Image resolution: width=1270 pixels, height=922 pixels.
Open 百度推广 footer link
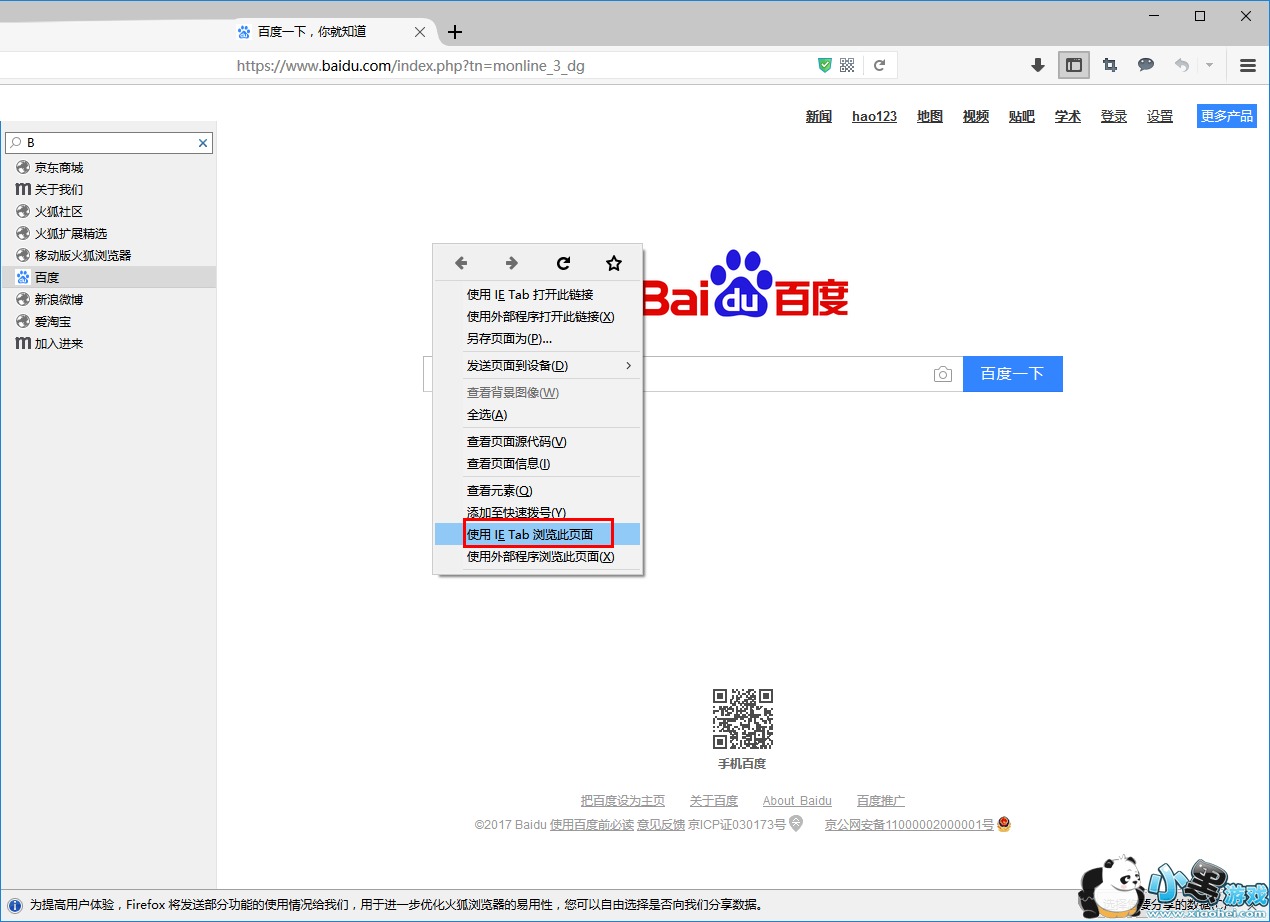(881, 801)
